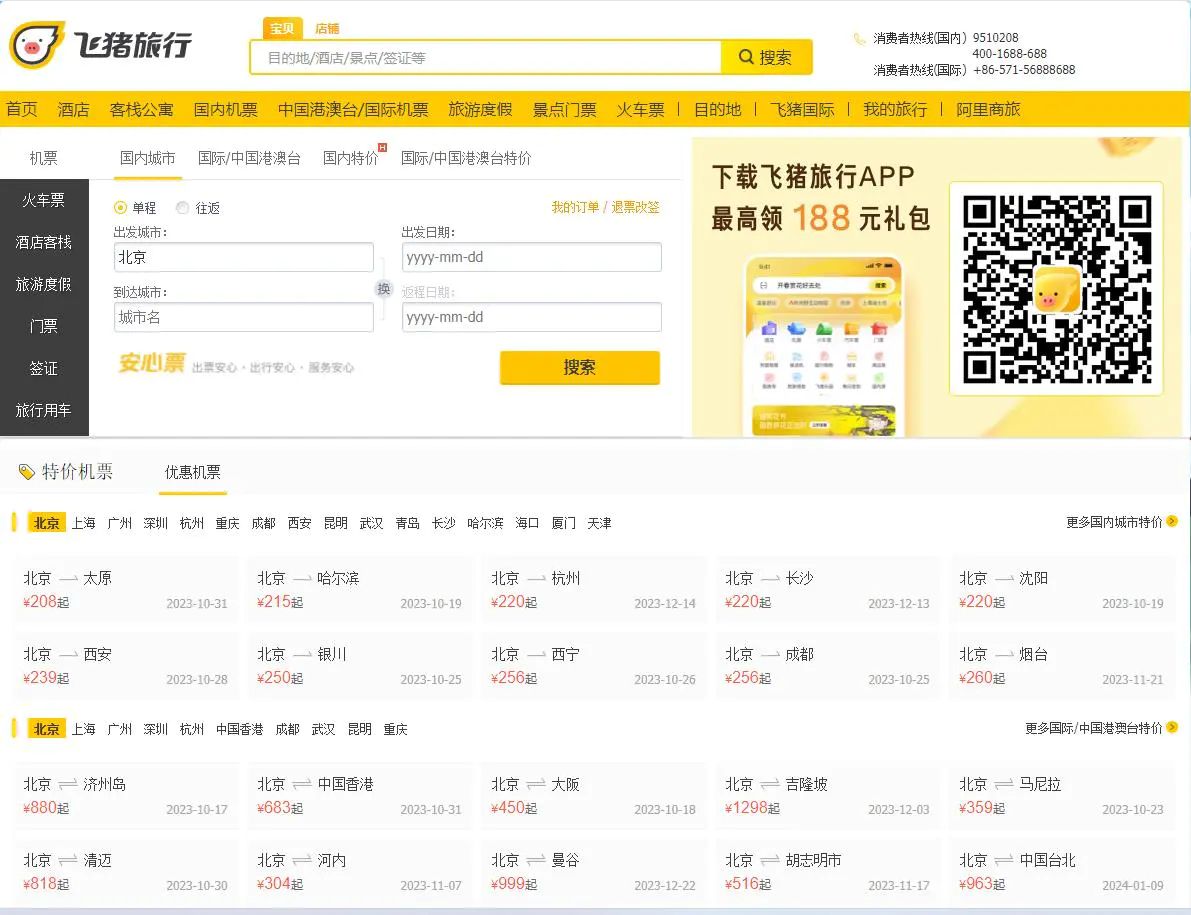Open the 退票改签 link

click(635, 207)
